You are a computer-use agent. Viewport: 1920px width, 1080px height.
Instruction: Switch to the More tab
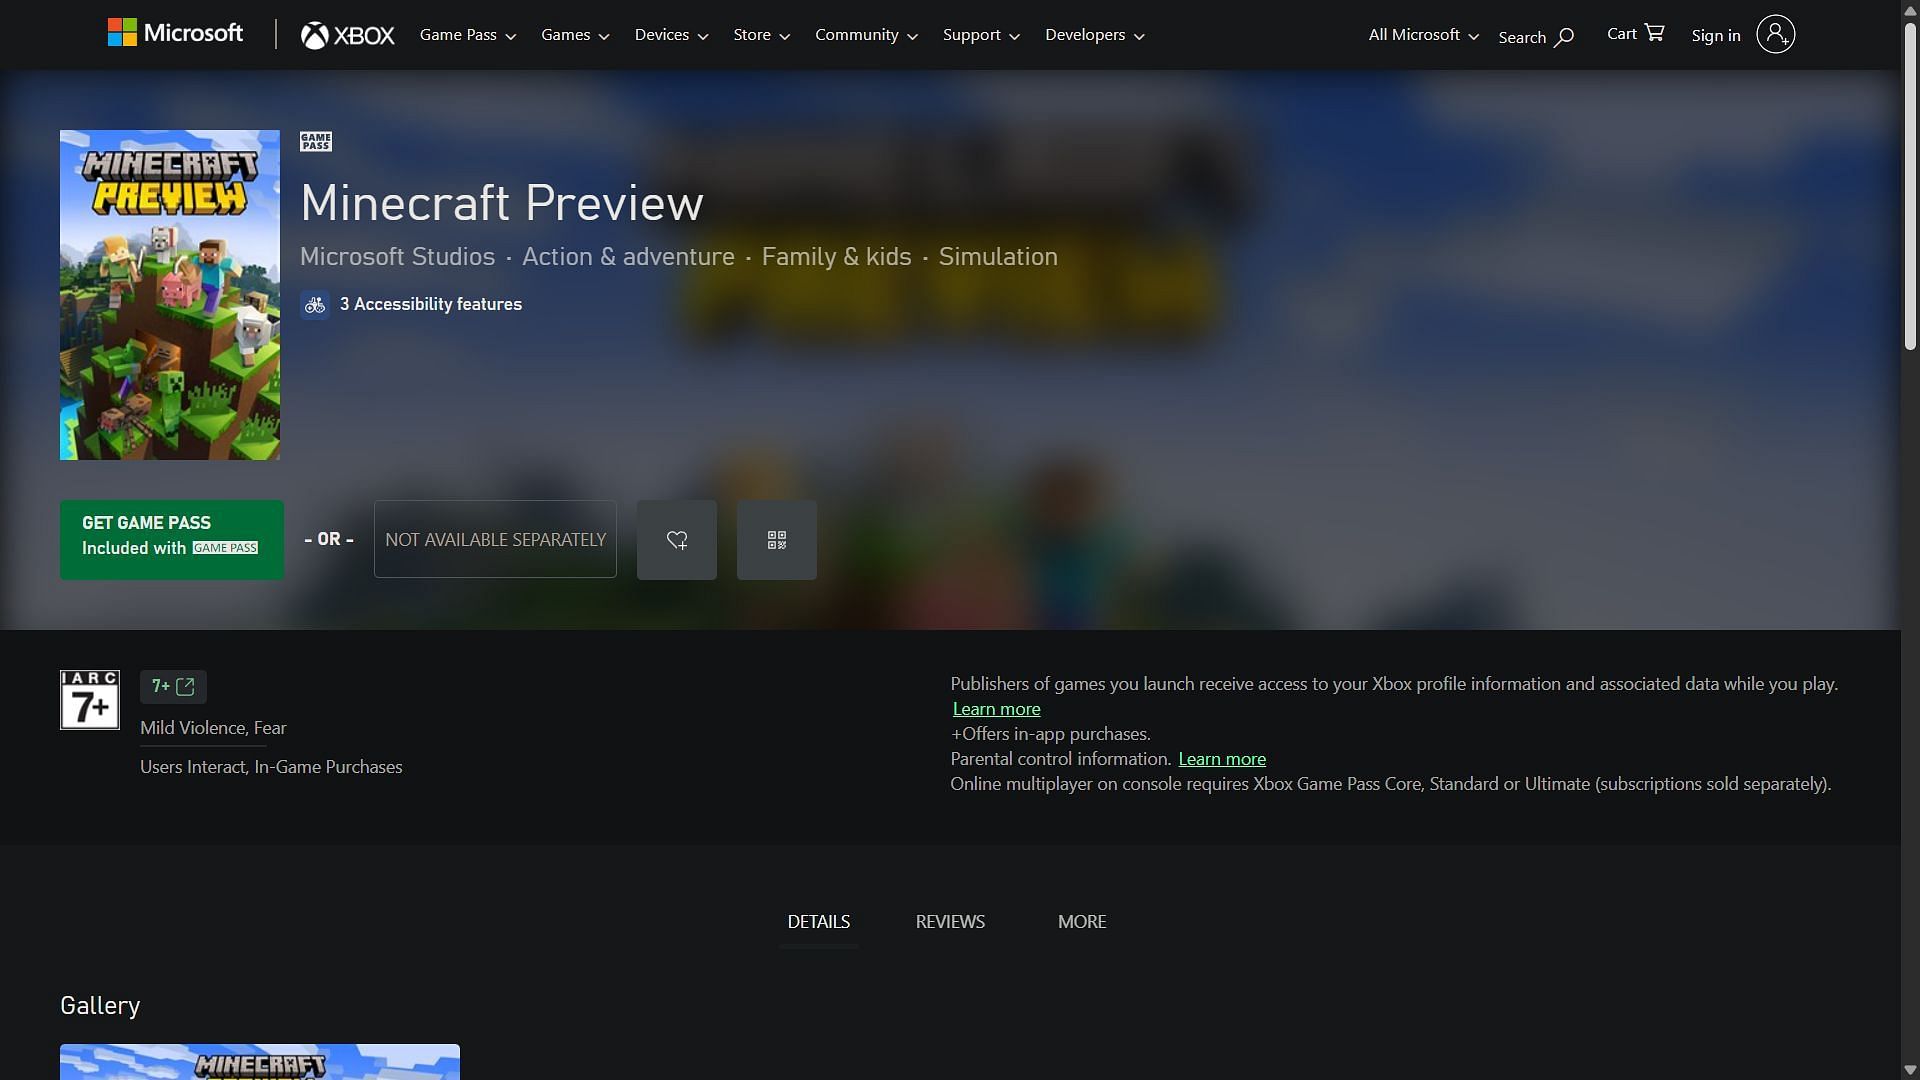(1082, 922)
